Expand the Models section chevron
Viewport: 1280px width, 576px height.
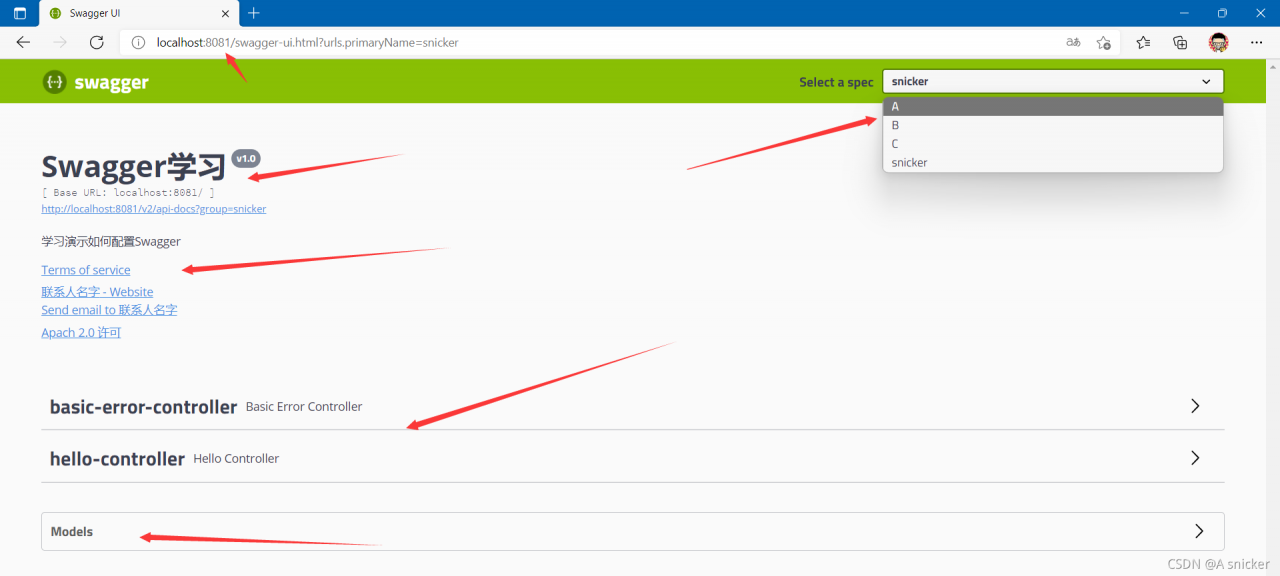tap(1199, 531)
